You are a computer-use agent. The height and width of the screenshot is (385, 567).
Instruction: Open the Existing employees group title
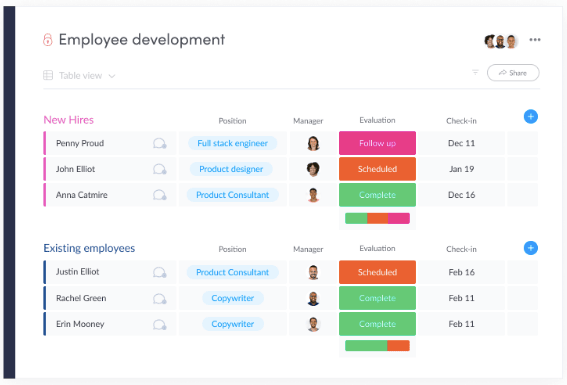tap(89, 248)
